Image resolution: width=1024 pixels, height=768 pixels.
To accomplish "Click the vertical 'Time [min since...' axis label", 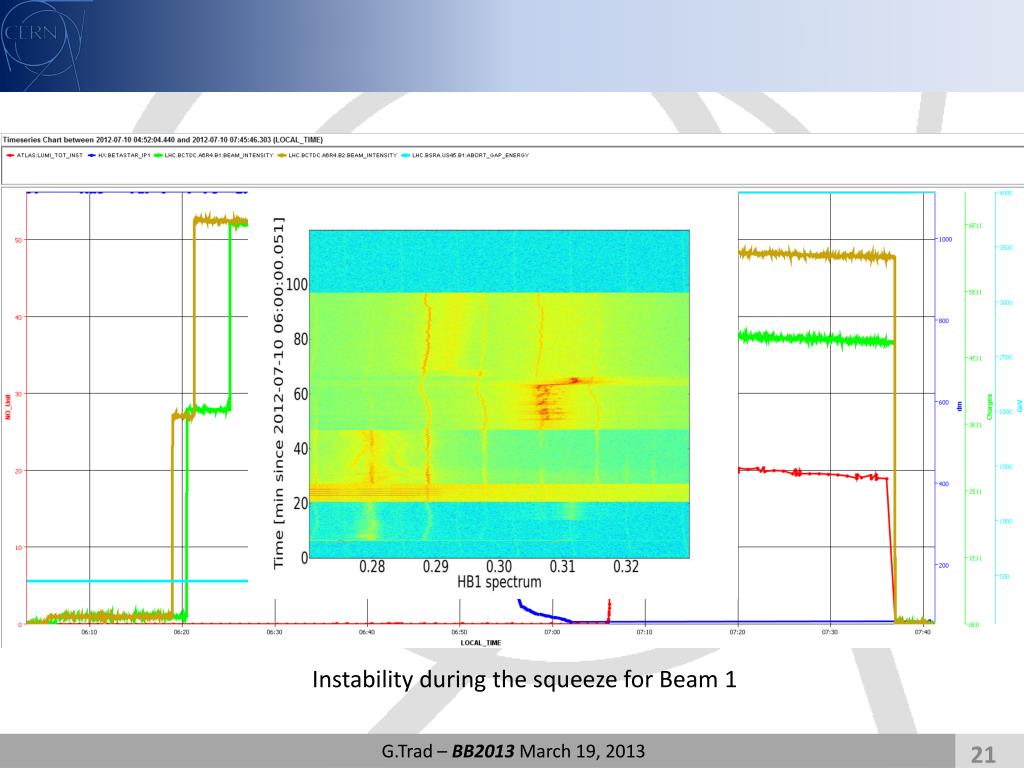I will 279,393.
